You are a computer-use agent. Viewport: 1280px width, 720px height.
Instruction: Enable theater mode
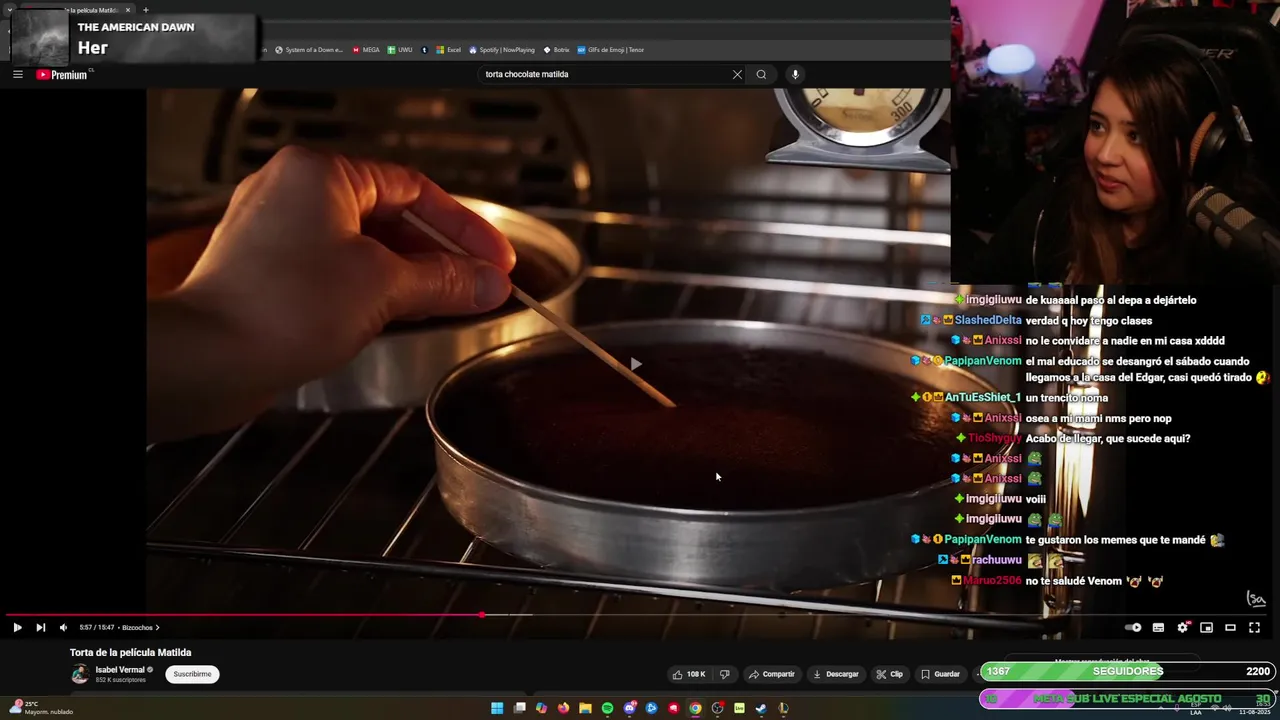pyautogui.click(x=1230, y=628)
